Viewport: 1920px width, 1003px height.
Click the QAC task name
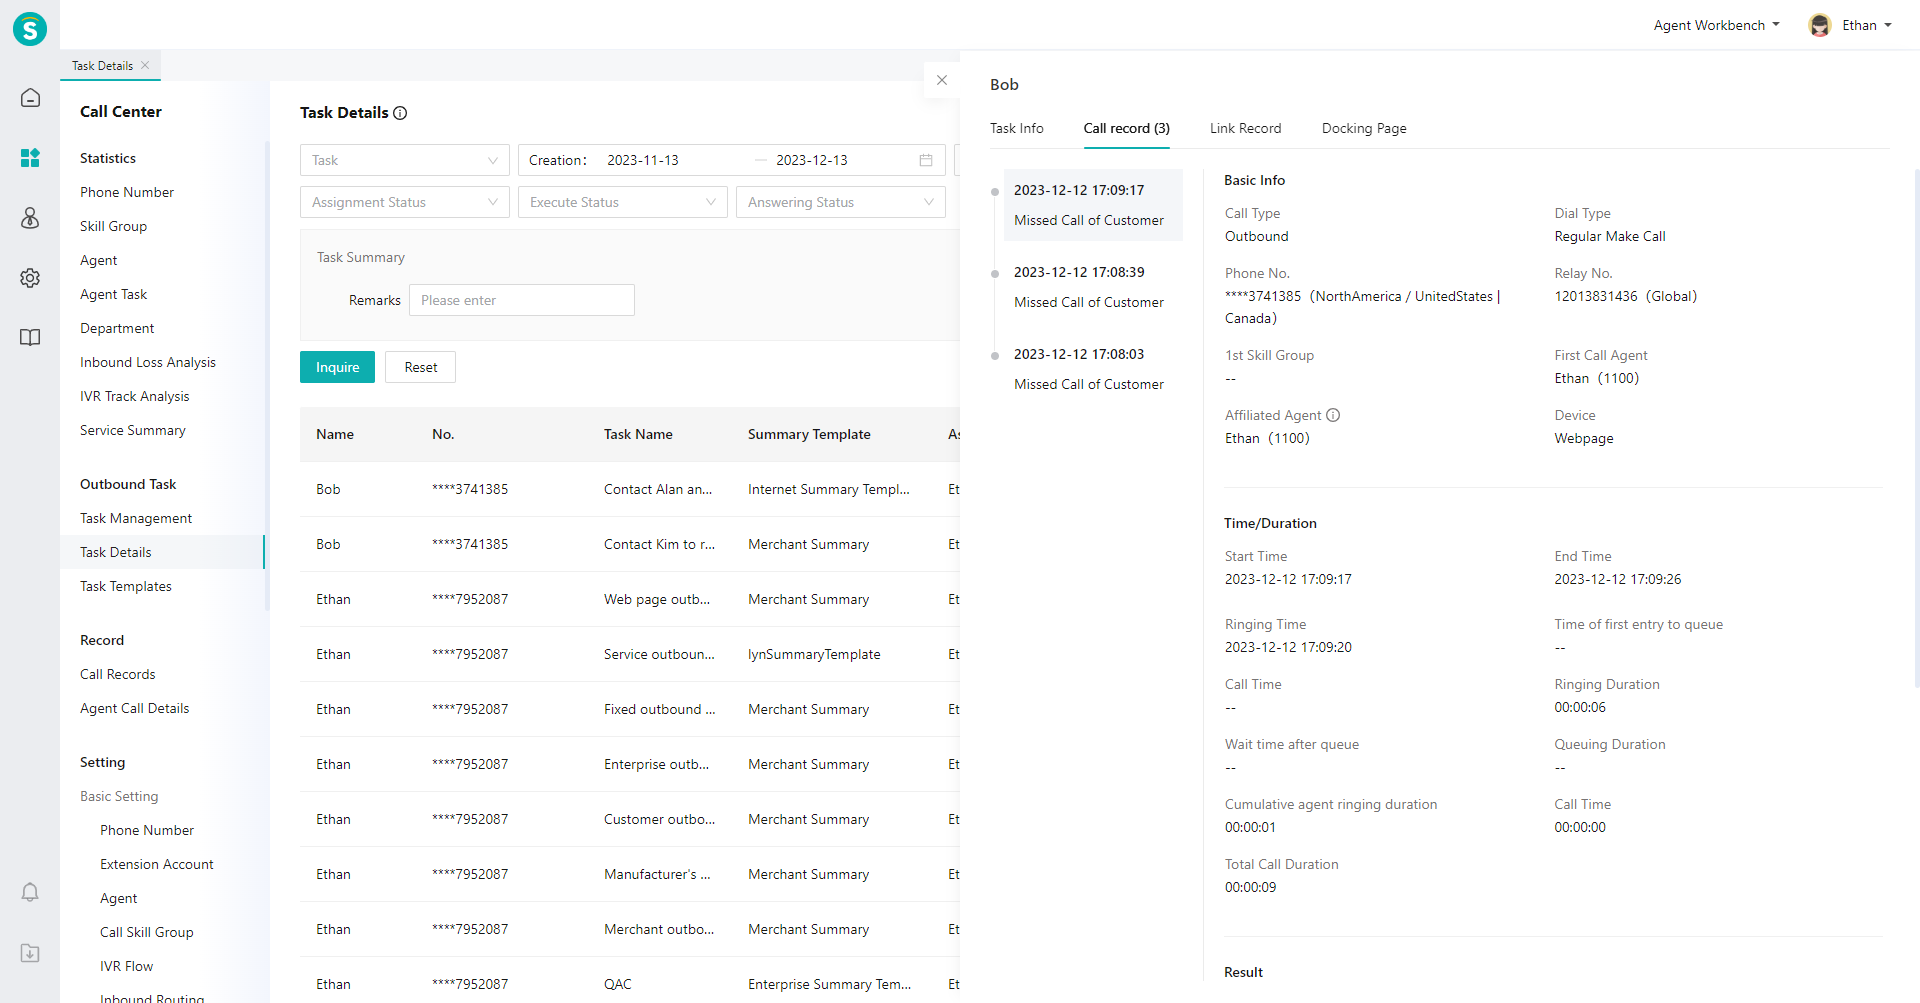click(618, 984)
